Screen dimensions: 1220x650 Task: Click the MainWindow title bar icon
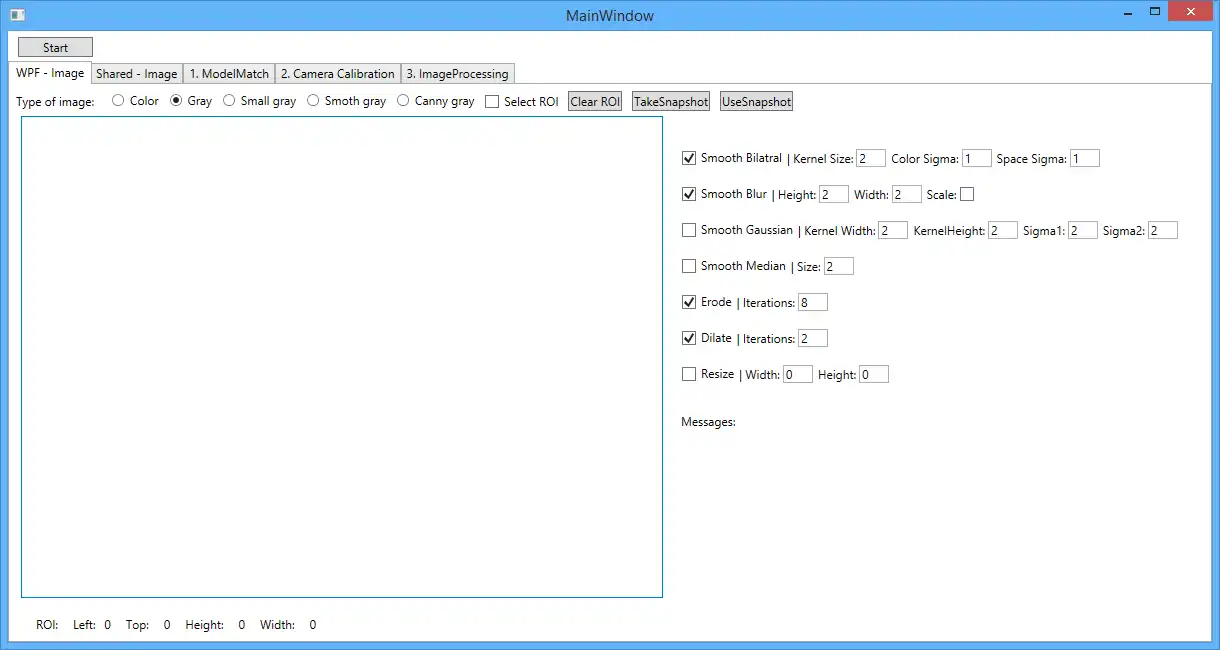[x=17, y=15]
